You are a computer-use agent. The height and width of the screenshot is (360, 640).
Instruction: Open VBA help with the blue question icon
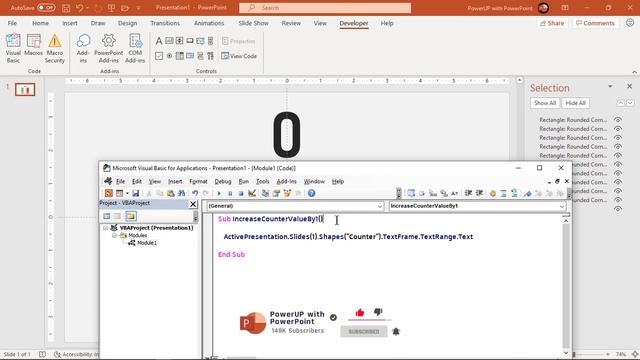coord(311,193)
